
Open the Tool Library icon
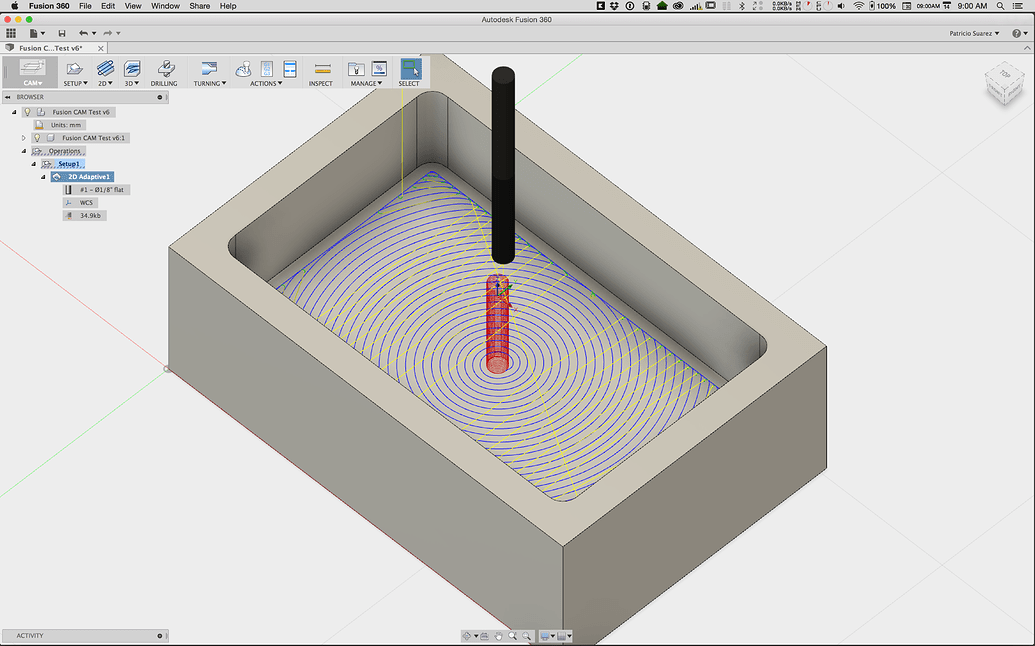pyautogui.click(x=356, y=69)
